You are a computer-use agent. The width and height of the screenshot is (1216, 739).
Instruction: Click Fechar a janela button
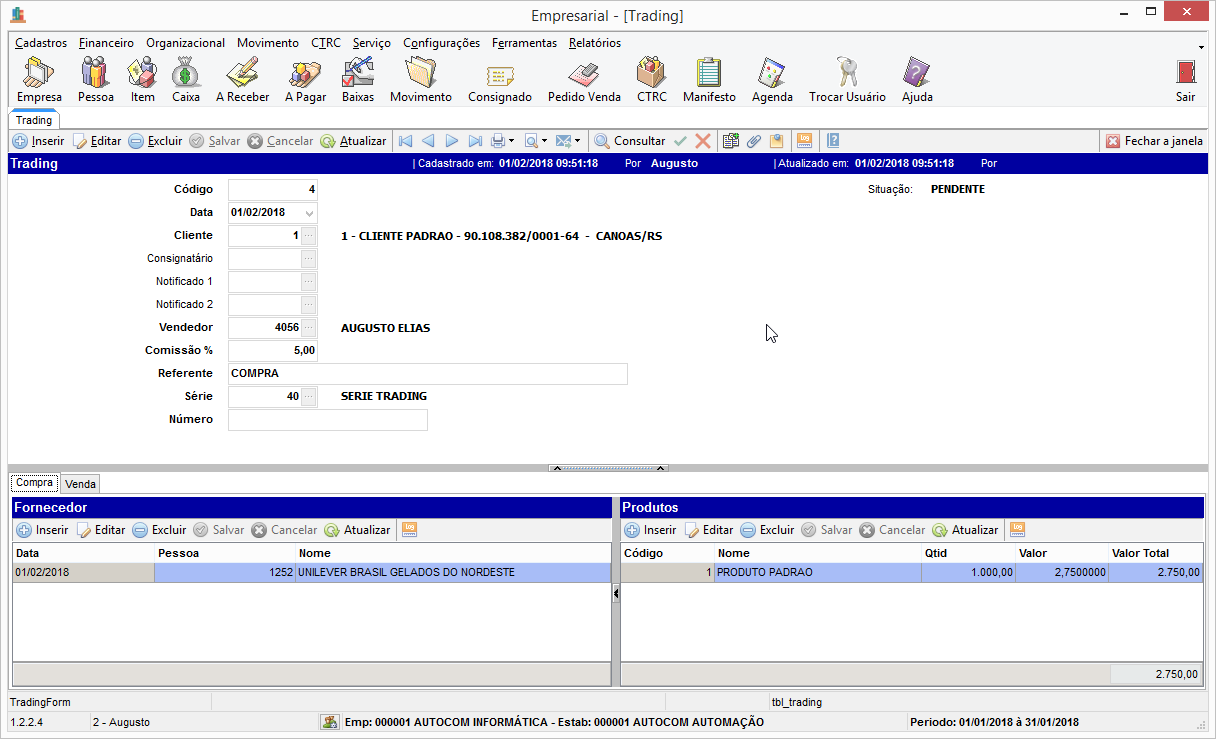click(x=1154, y=141)
